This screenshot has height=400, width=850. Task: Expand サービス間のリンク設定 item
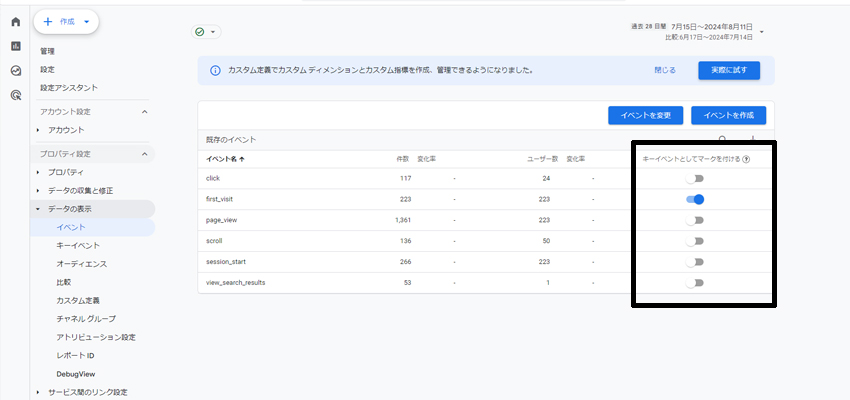[x=38, y=392]
